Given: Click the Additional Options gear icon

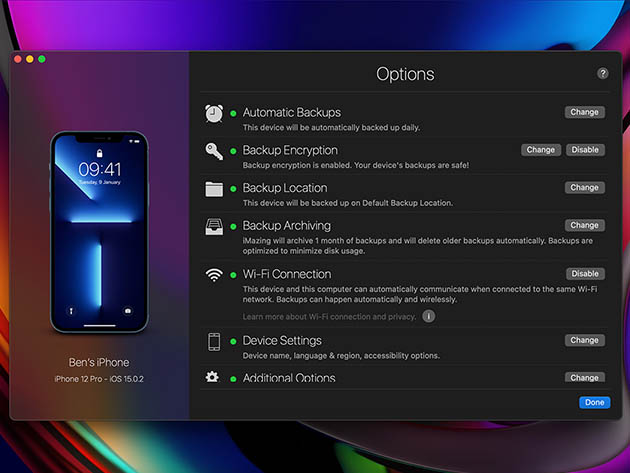Looking at the screenshot, I should click(212, 377).
